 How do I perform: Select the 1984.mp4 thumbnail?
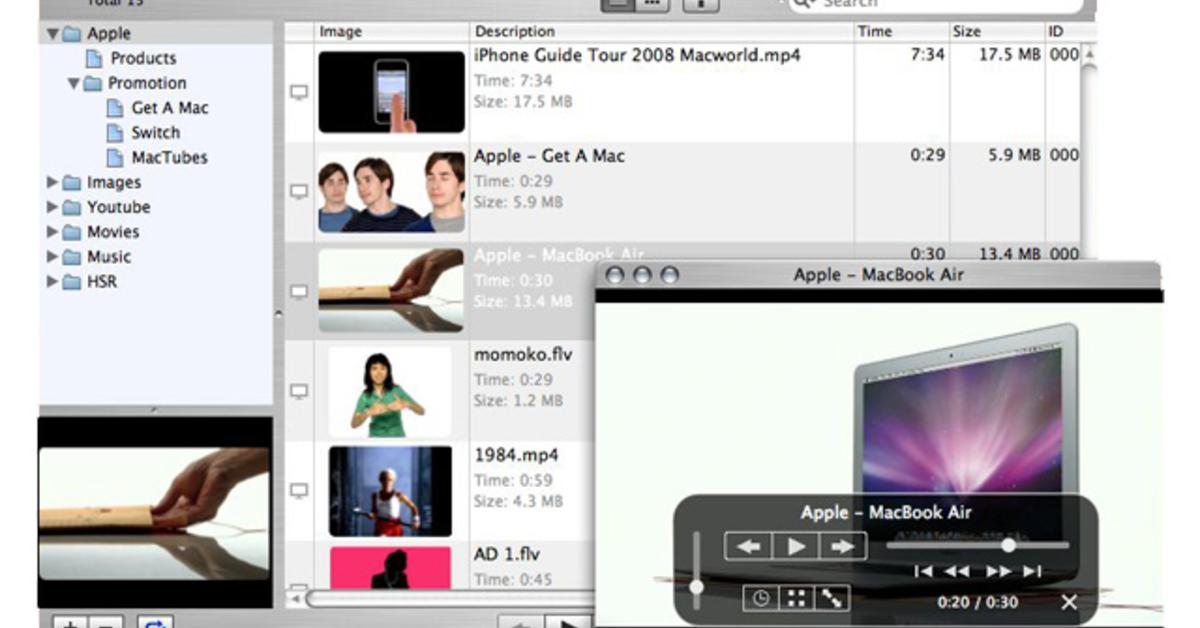(x=391, y=491)
